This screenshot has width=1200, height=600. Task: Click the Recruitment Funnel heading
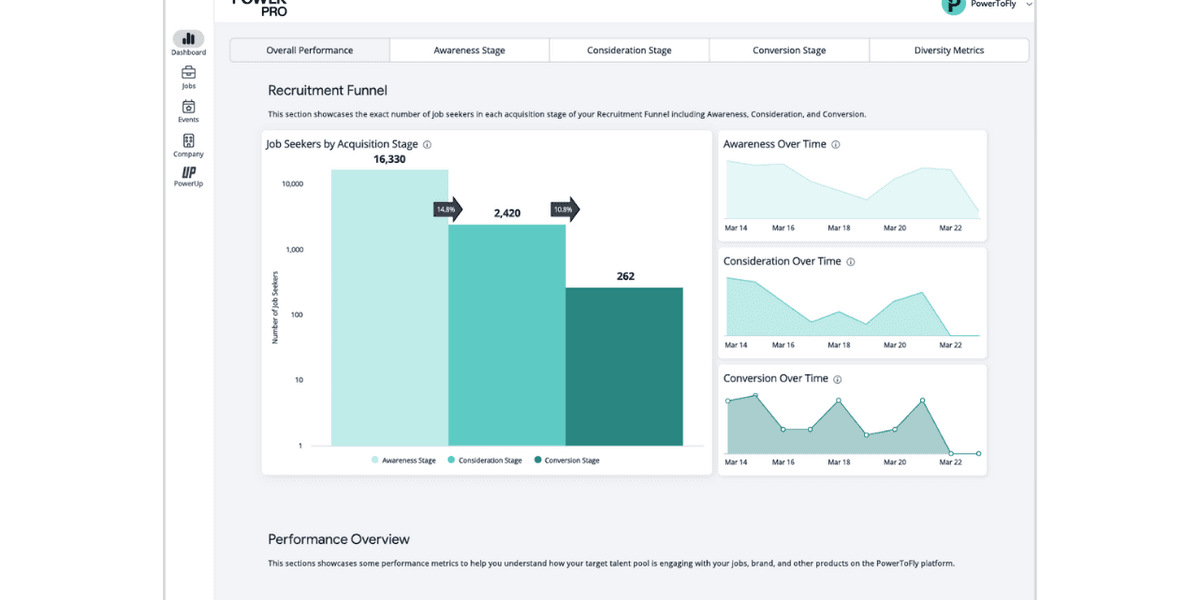tap(327, 91)
